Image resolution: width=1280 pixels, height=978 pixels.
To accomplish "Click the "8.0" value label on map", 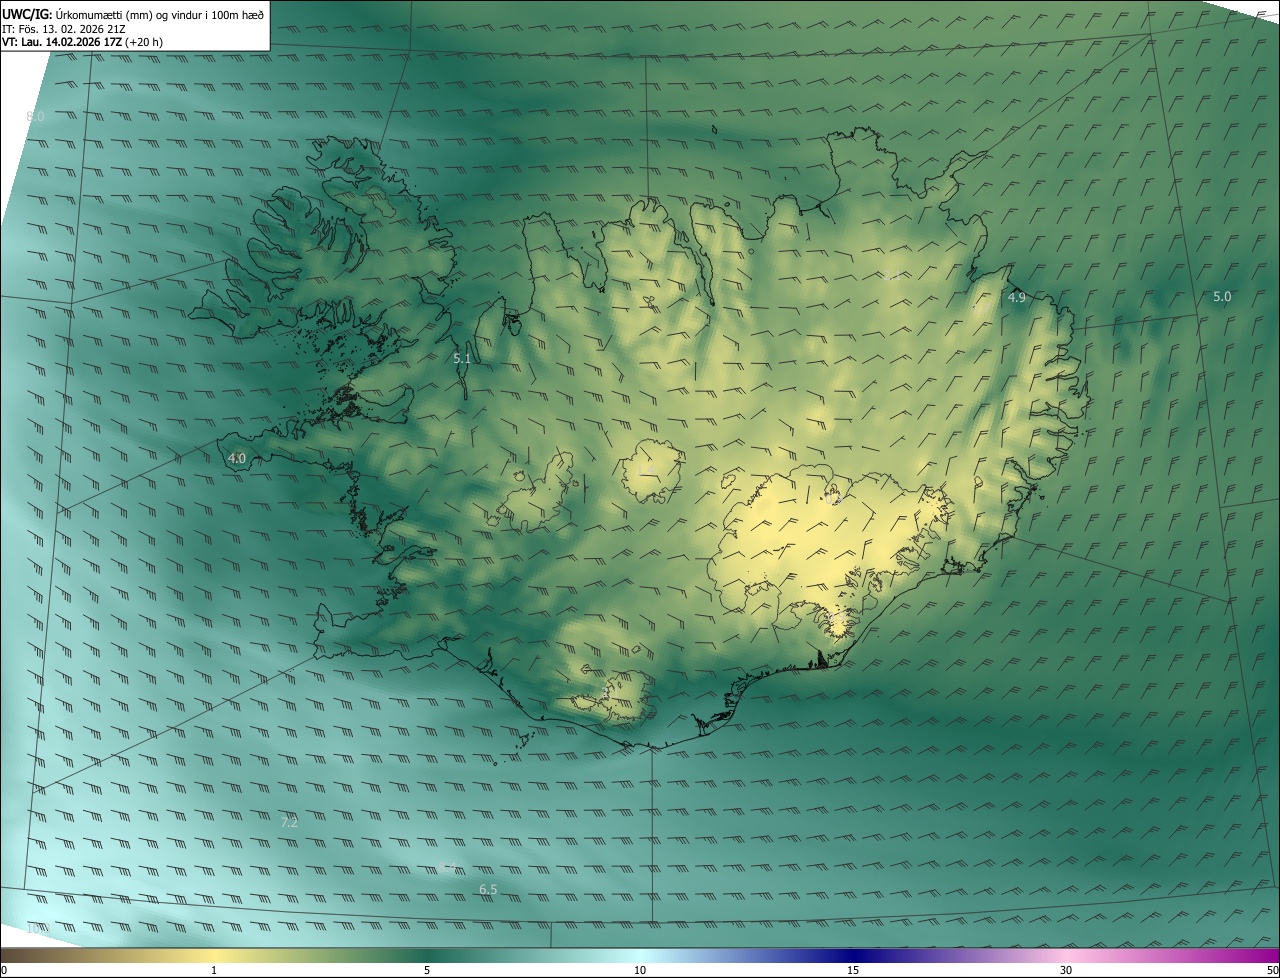I will (36, 117).
